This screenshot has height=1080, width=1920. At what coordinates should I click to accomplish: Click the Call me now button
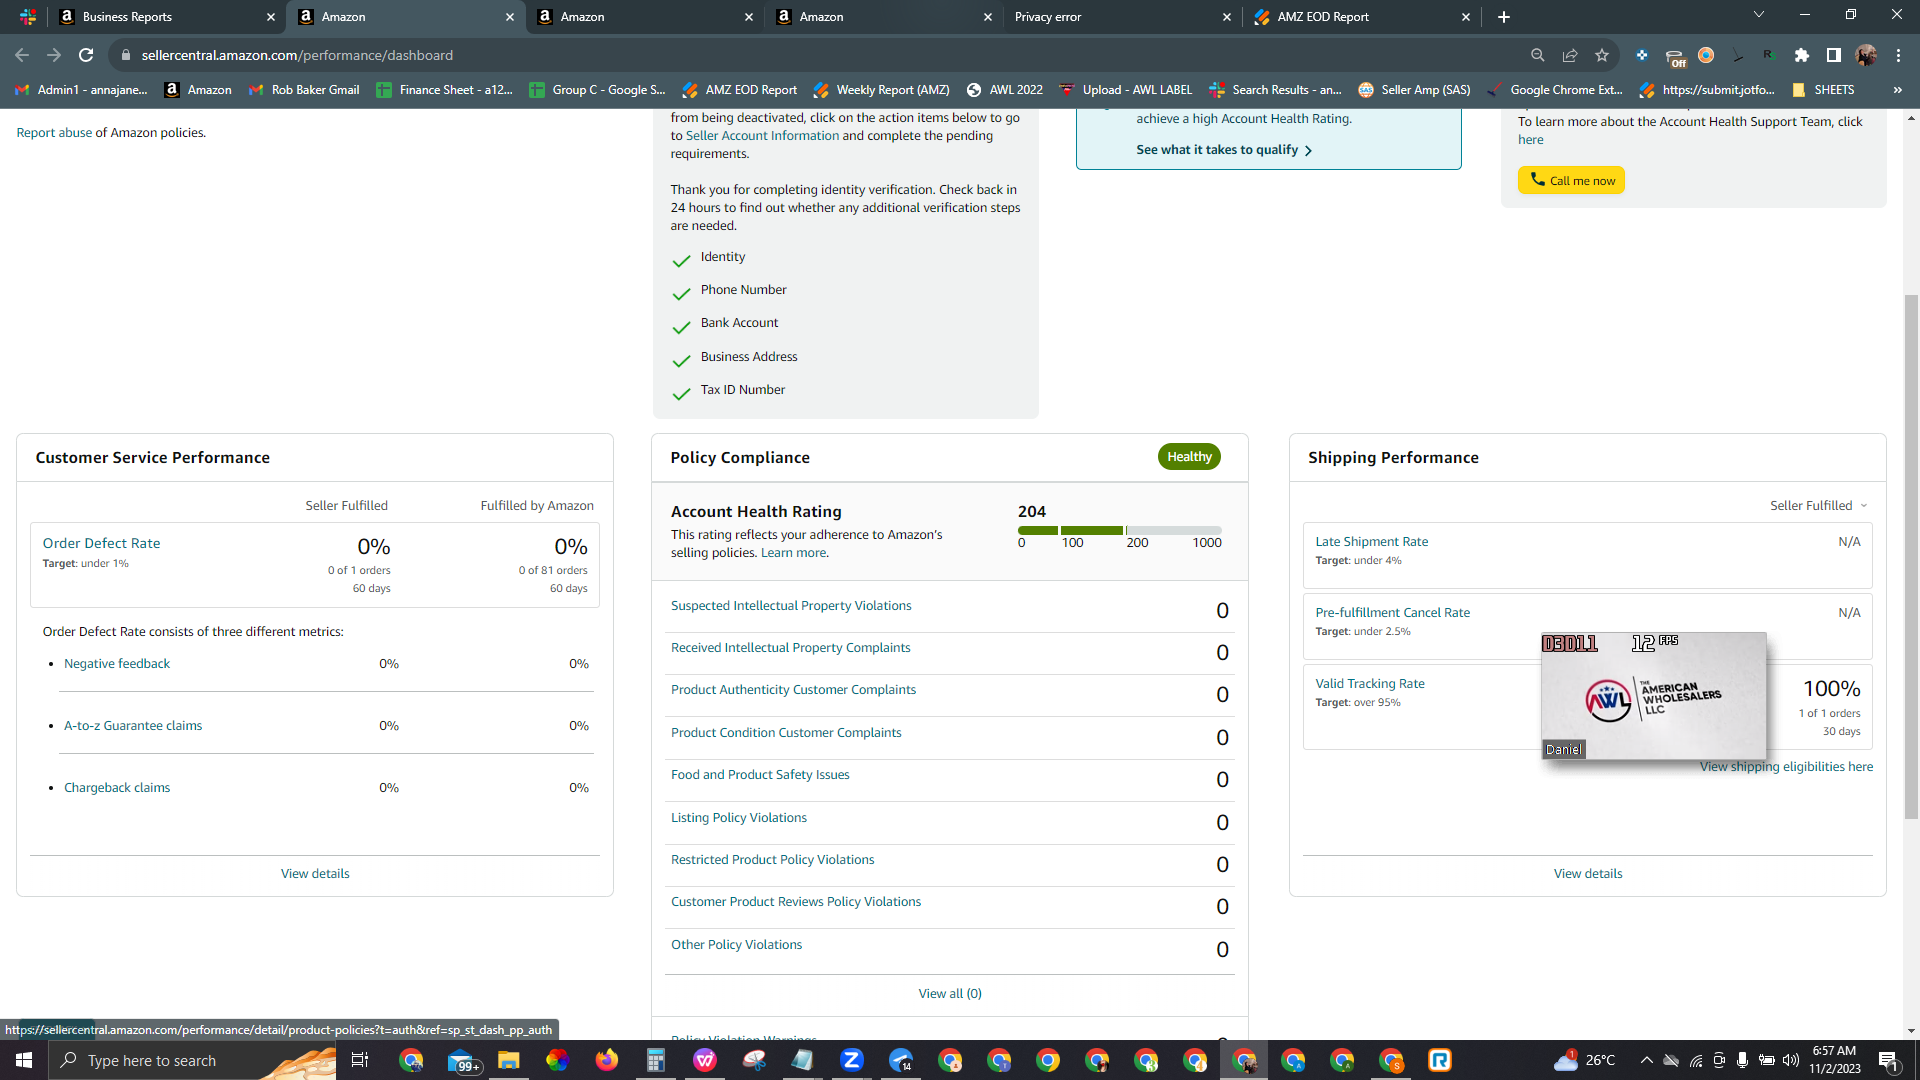point(1571,180)
